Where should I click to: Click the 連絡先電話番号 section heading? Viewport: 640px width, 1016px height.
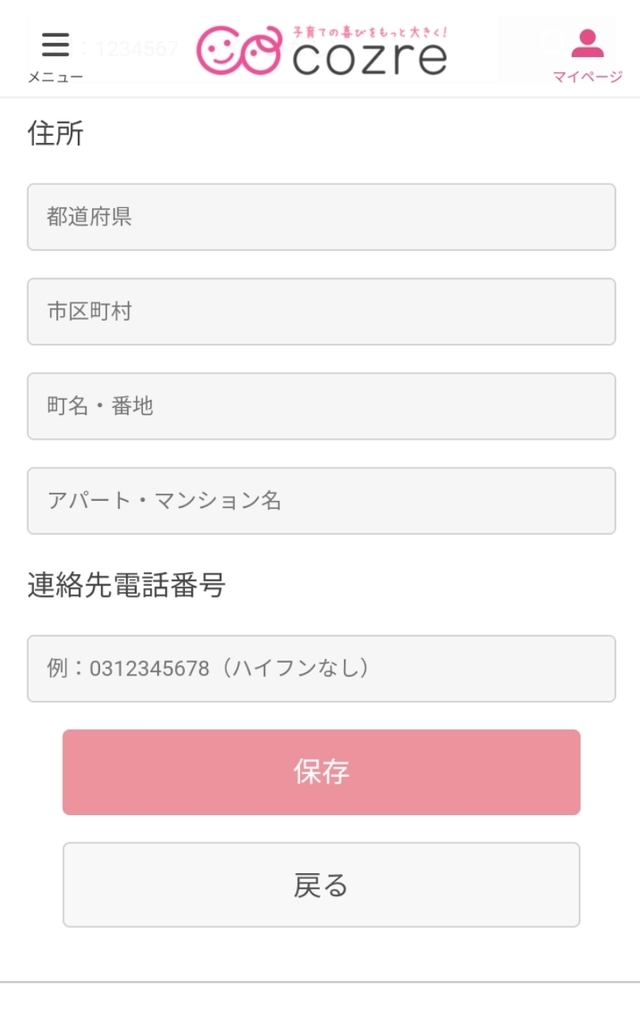click(126, 585)
